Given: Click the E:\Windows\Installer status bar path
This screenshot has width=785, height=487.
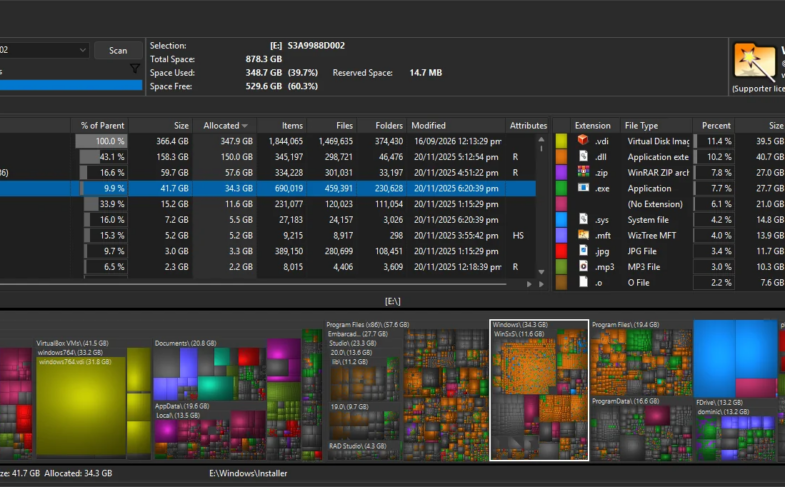Looking at the screenshot, I should (x=248, y=473).
